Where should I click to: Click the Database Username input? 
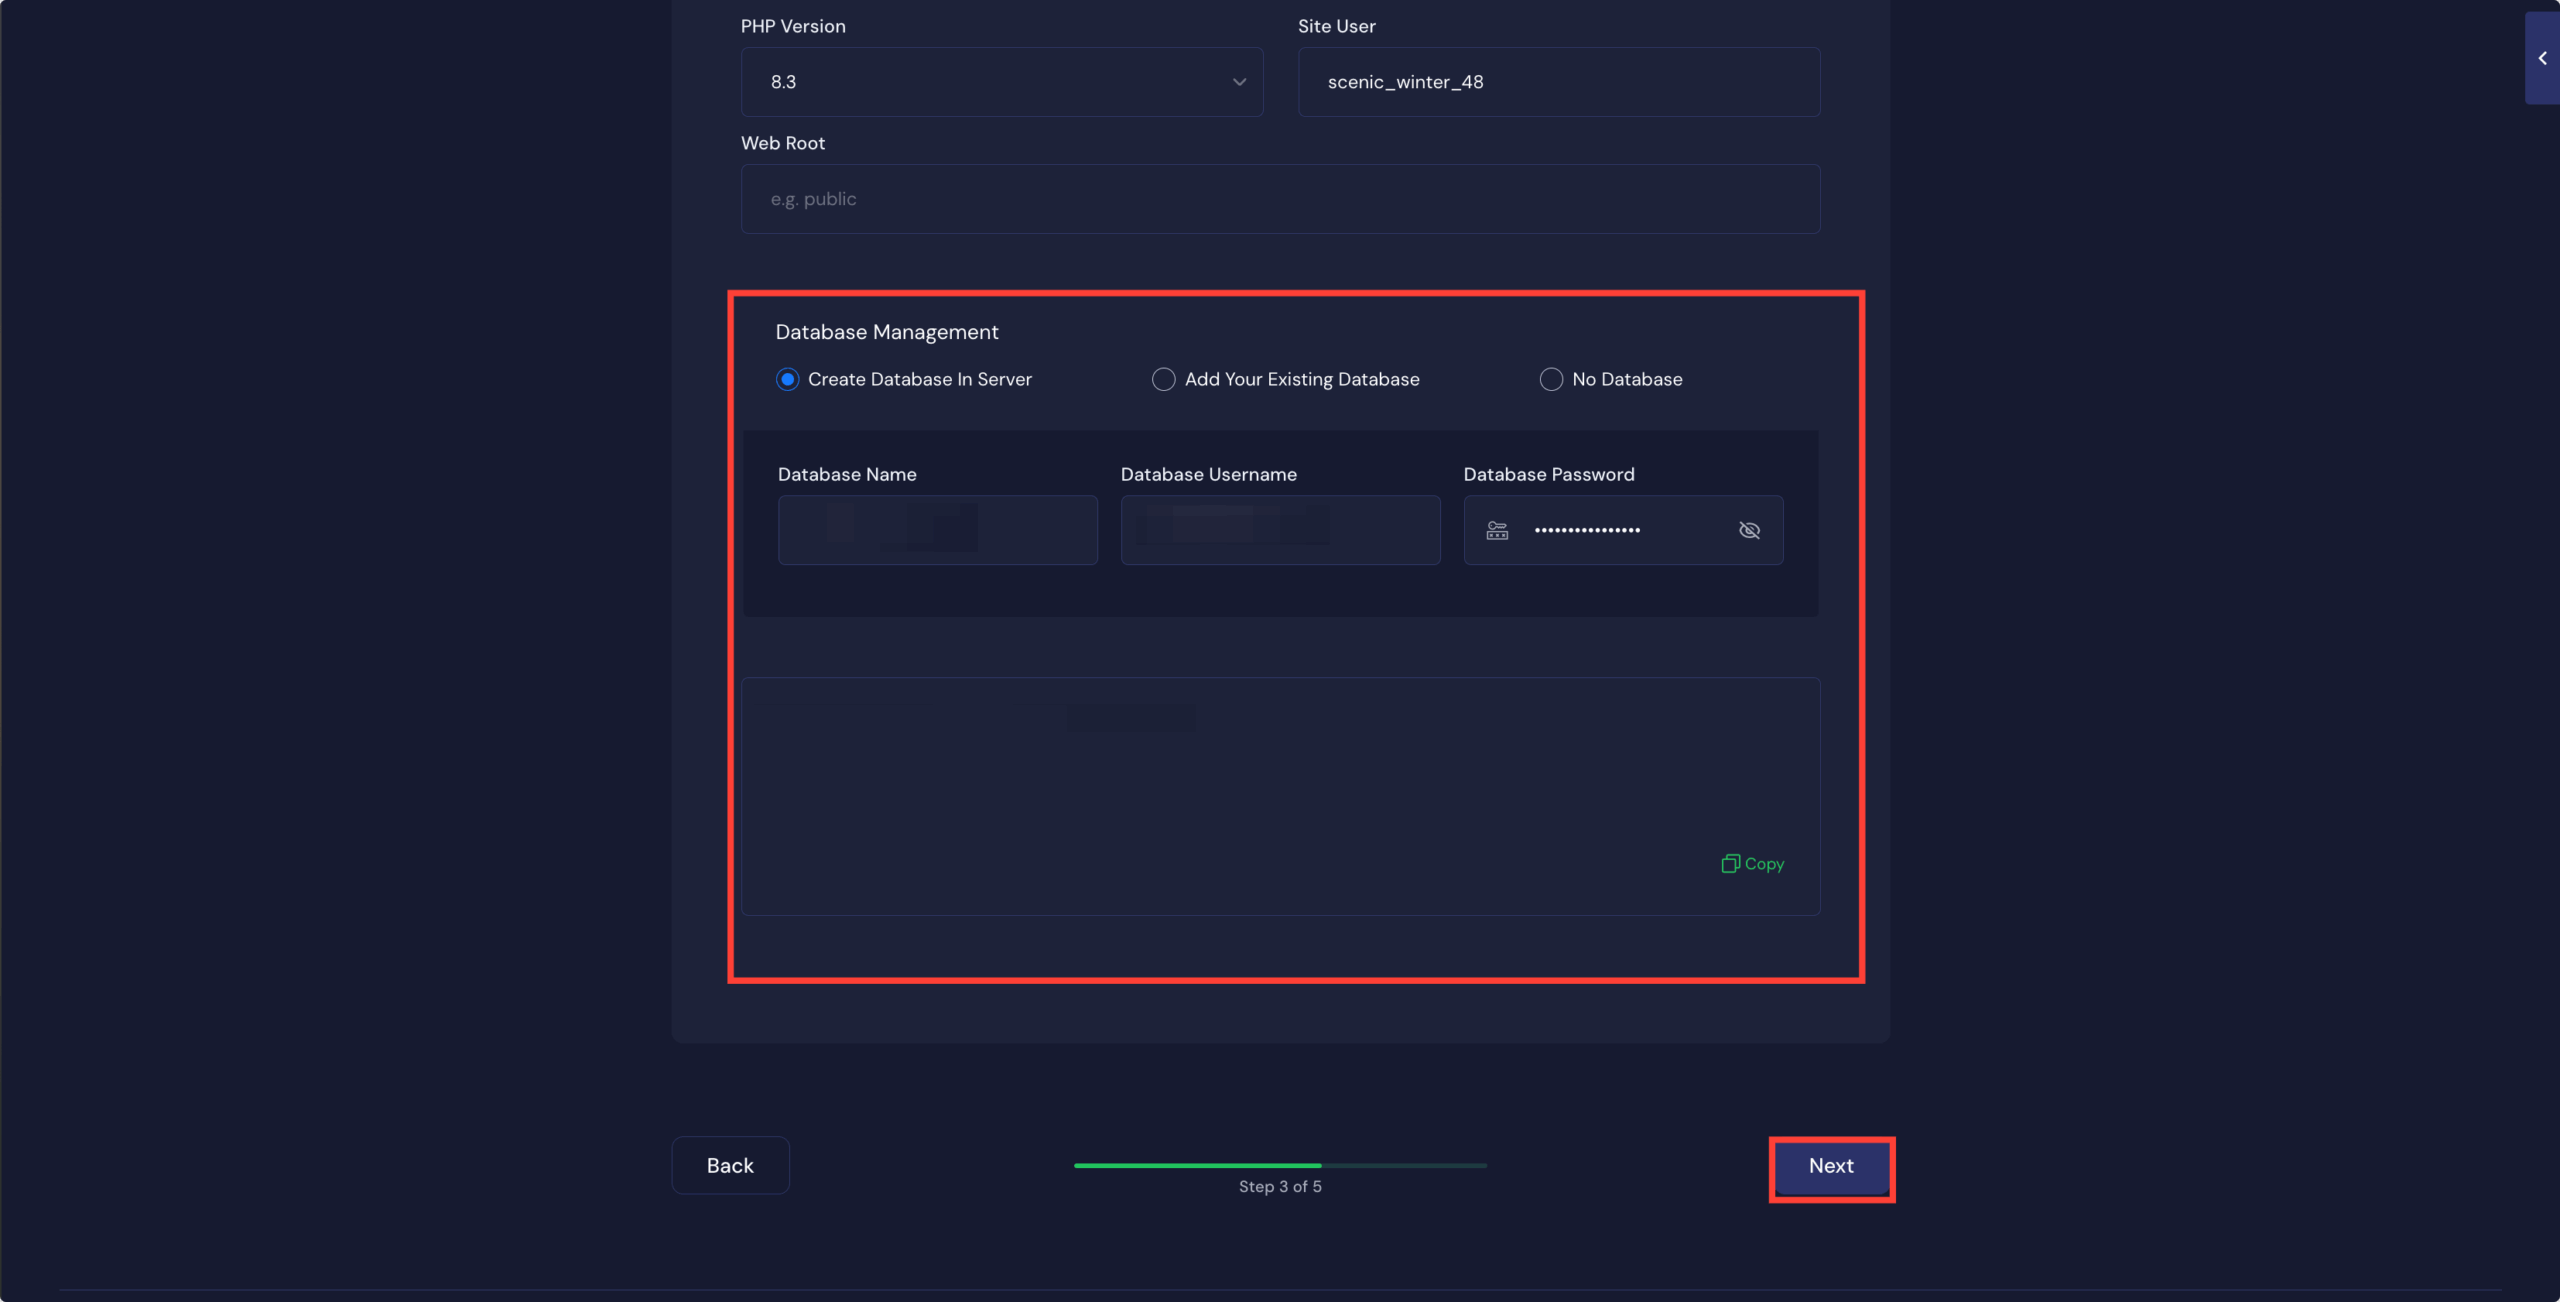1280,530
